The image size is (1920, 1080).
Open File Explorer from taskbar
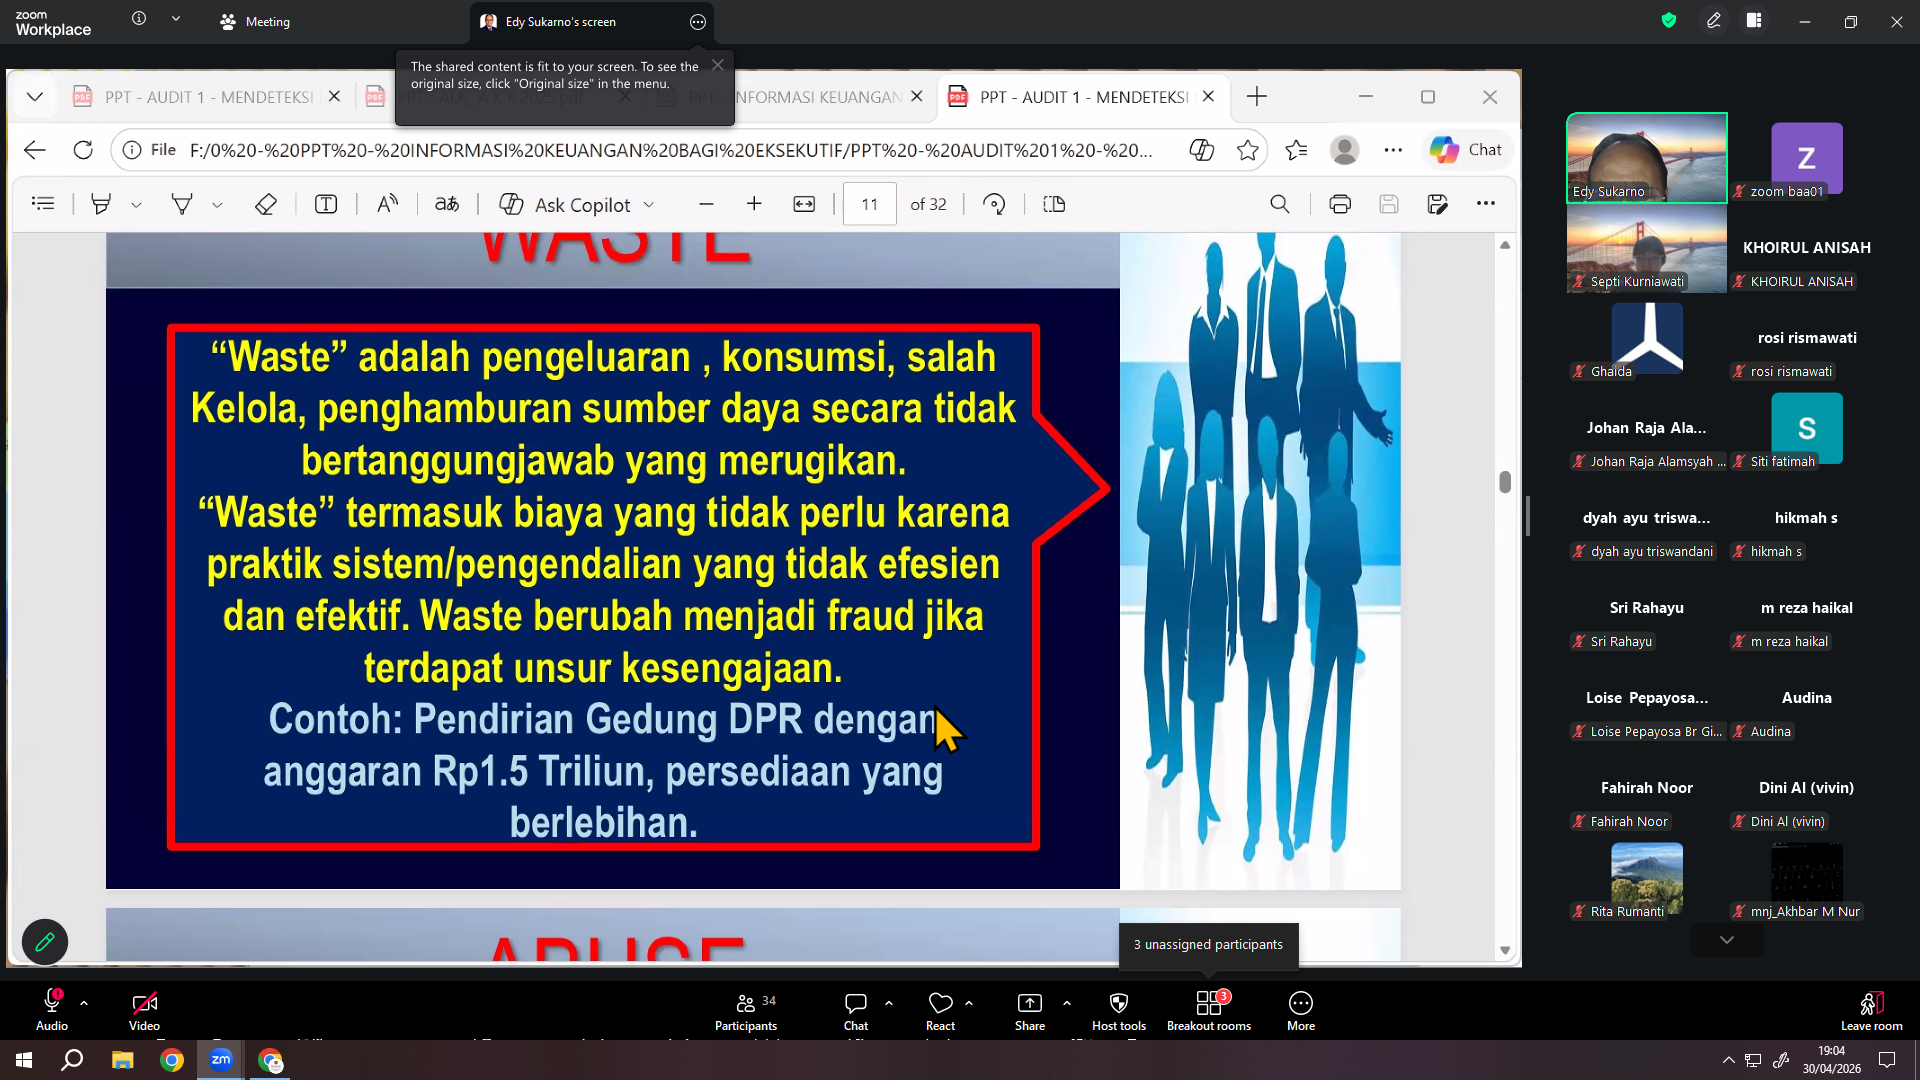[122, 1060]
